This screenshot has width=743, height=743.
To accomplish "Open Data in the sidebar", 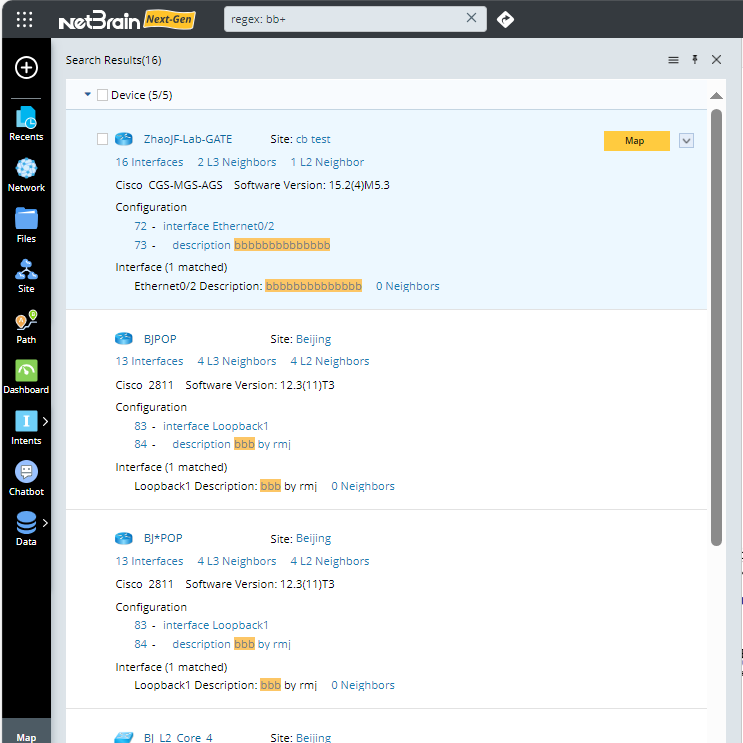I will pos(26,529).
